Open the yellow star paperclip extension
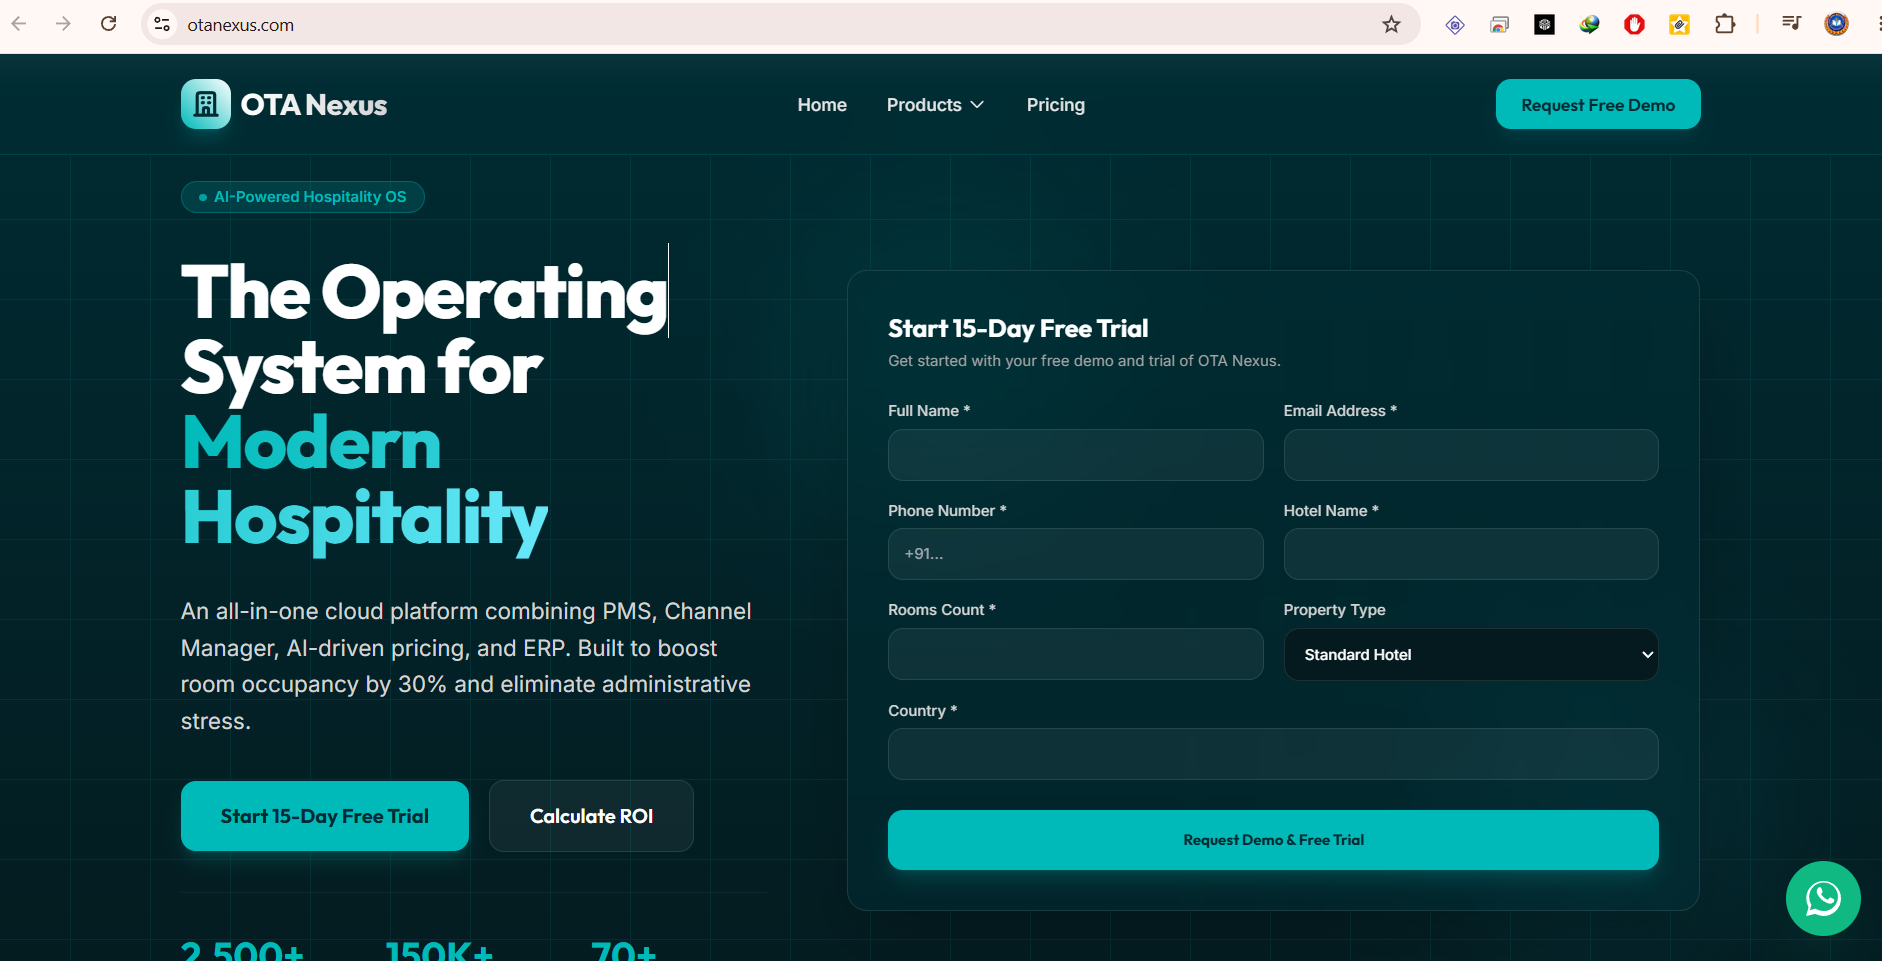 click(1679, 24)
